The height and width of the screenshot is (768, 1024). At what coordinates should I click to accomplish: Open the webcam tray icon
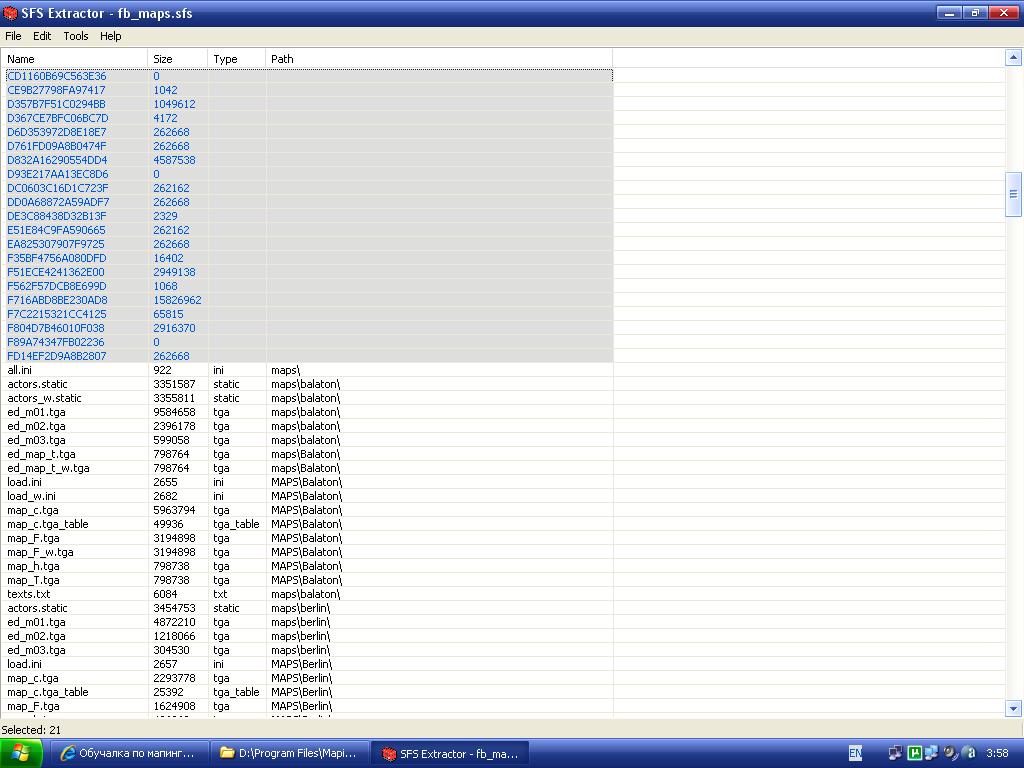coord(950,753)
